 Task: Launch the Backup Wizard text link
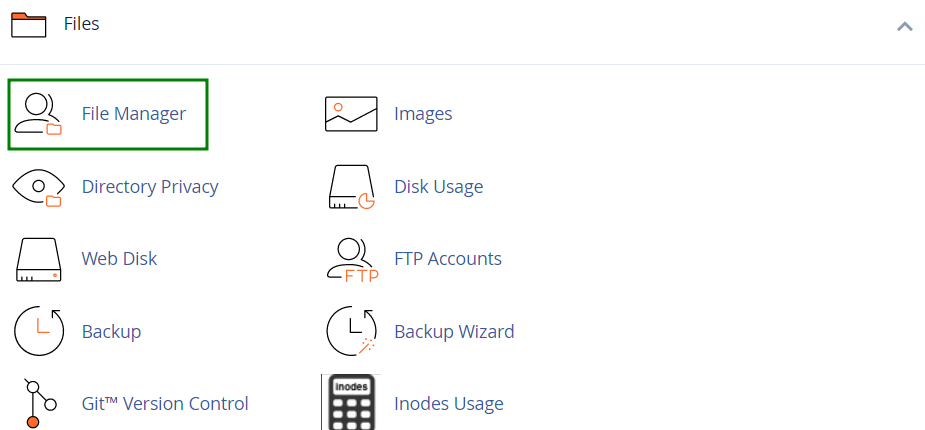[454, 331]
